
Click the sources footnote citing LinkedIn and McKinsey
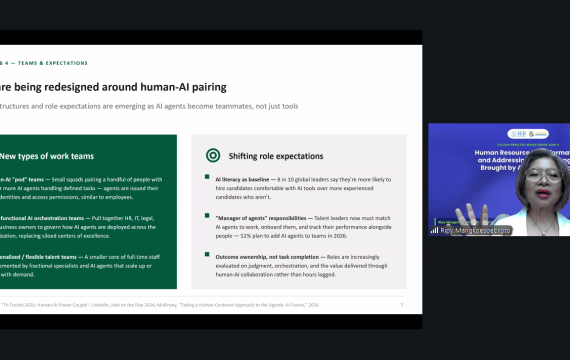(160, 305)
